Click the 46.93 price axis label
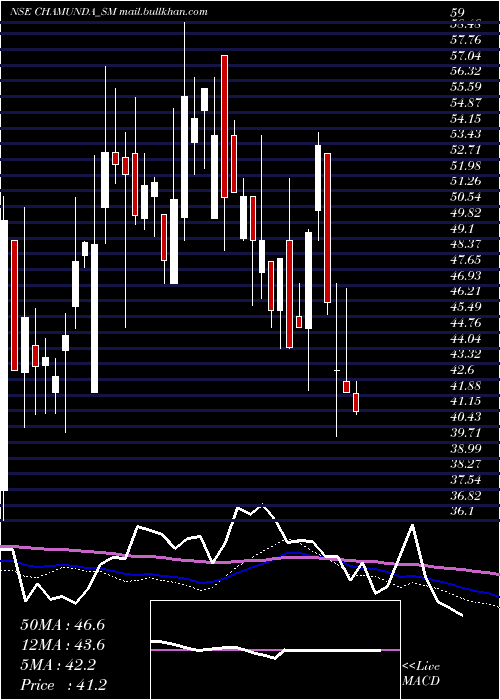This screenshot has width=500, height=700. (x=466, y=275)
